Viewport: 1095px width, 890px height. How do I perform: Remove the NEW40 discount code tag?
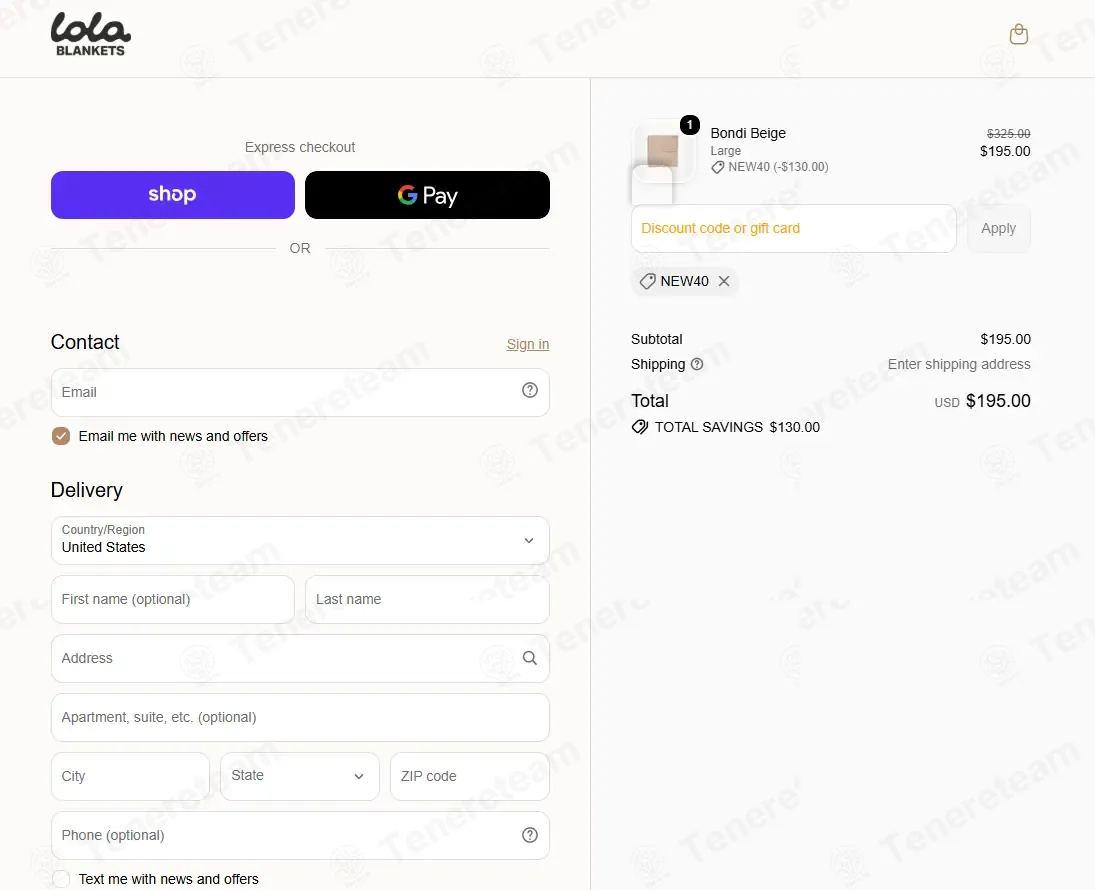click(x=724, y=281)
